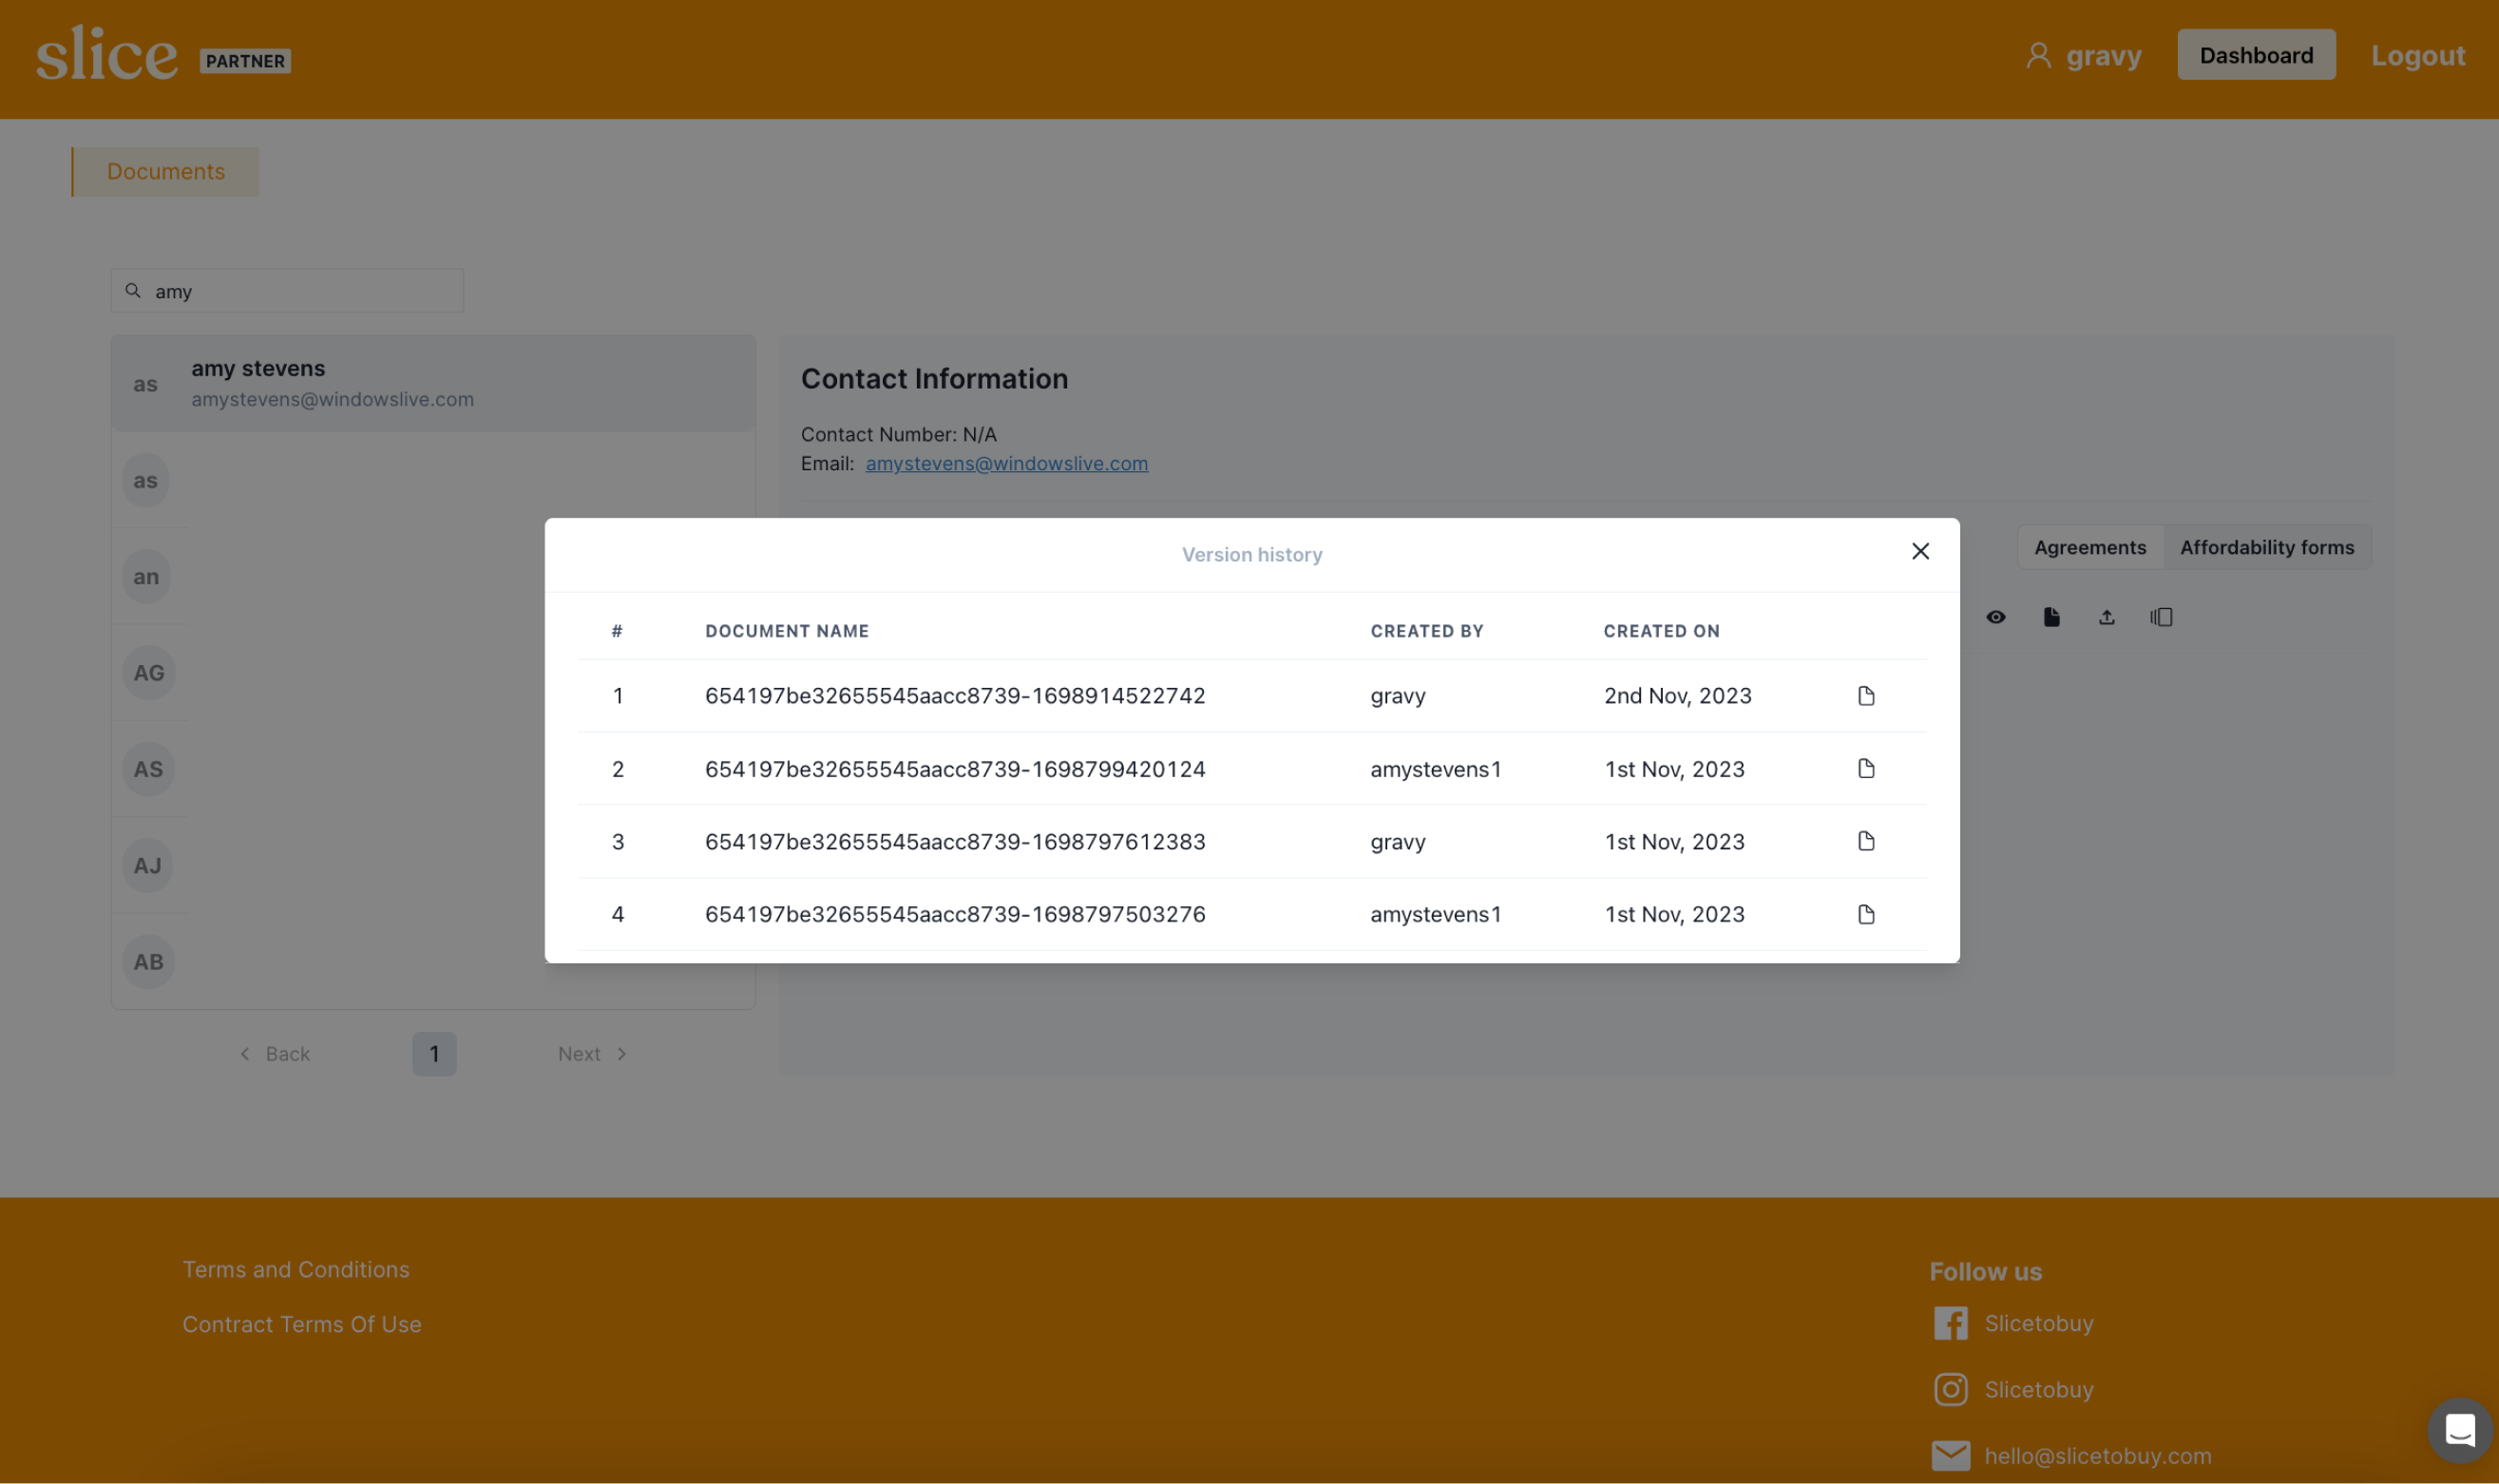Go to Next page of contacts
Image resolution: width=2499 pixels, height=1484 pixels.
point(592,1054)
